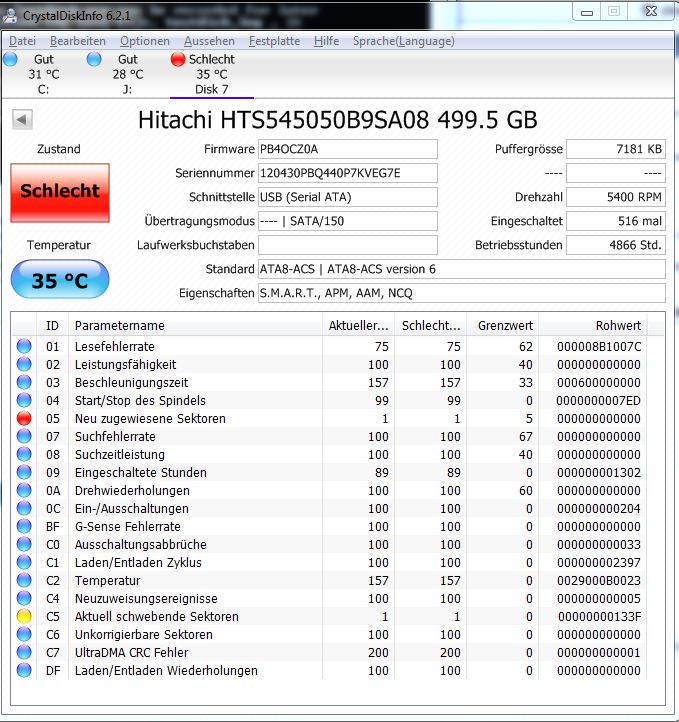Image resolution: width=679 pixels, height=722 pixels.
Task: Open the Hilfe menu
Action: [x=326, y=41]
